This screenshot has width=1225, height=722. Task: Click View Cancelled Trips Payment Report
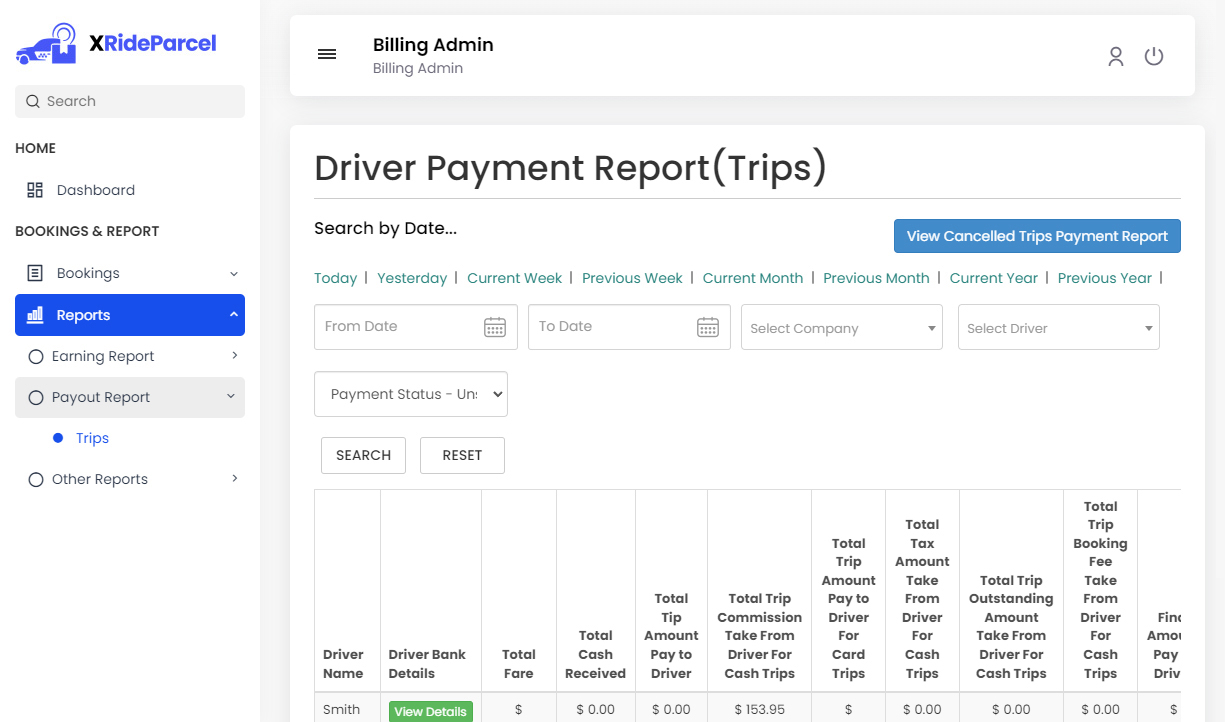(x=1036, y=236)
